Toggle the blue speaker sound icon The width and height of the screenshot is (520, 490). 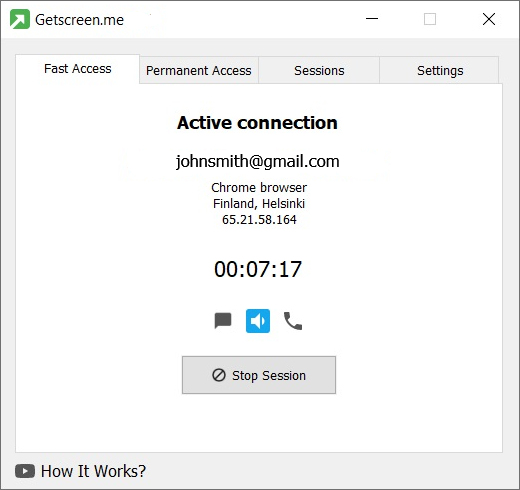[x=258, y=321]
